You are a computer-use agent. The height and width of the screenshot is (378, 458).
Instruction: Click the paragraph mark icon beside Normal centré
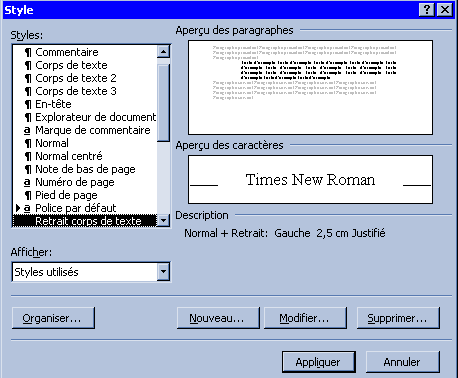coord(28,156)
